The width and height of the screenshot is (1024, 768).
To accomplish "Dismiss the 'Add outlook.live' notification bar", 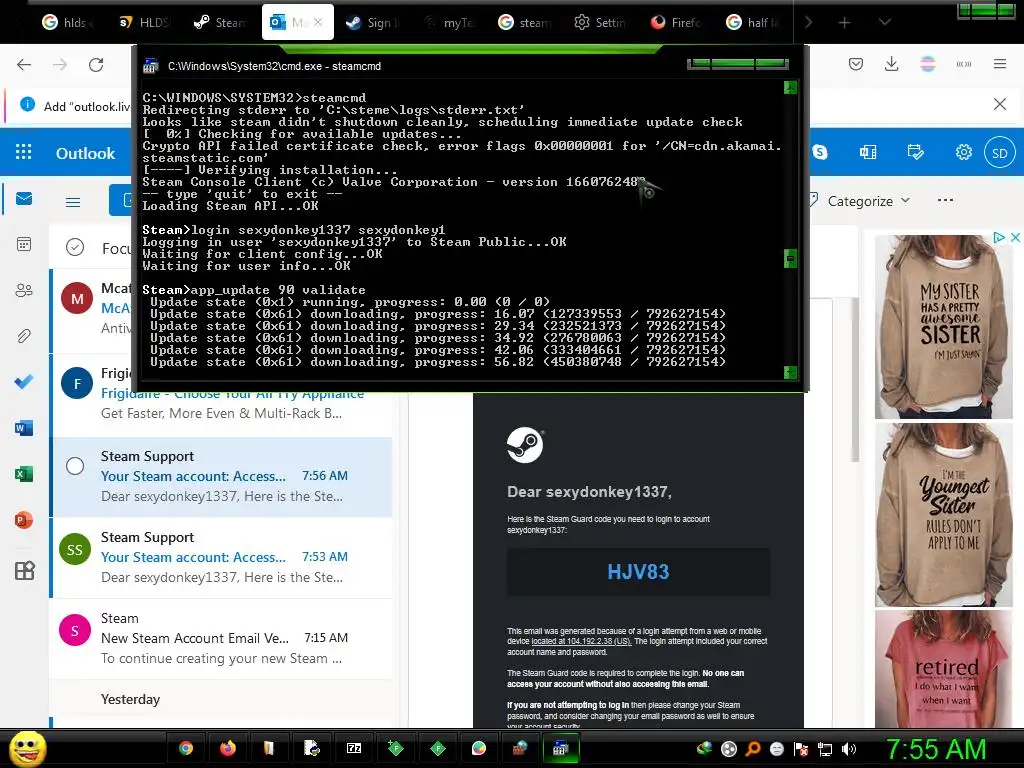I will click(999, 104).
